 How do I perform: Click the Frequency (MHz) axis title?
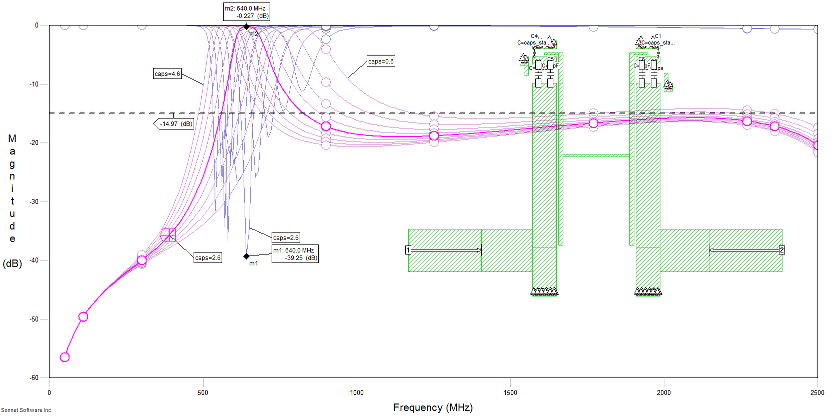(432, 407)
